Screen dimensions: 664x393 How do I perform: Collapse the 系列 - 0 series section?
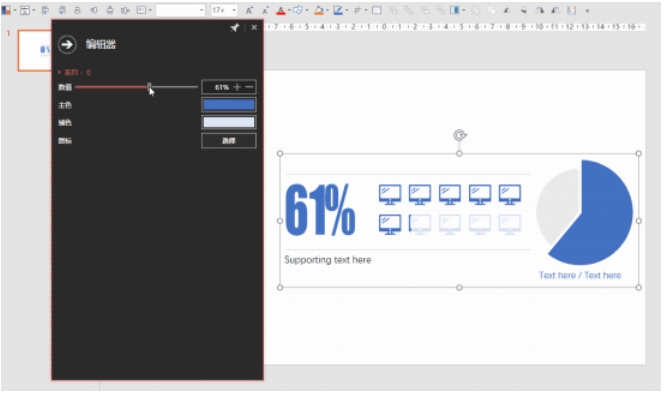[75, 72]
